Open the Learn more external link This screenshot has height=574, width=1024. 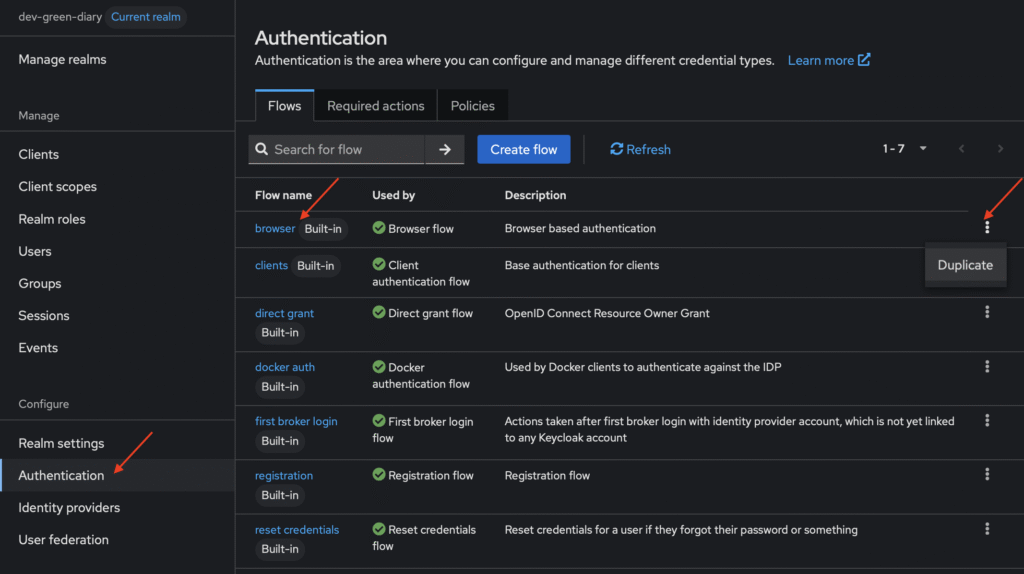pyautogui.click(x=828, y=60)
